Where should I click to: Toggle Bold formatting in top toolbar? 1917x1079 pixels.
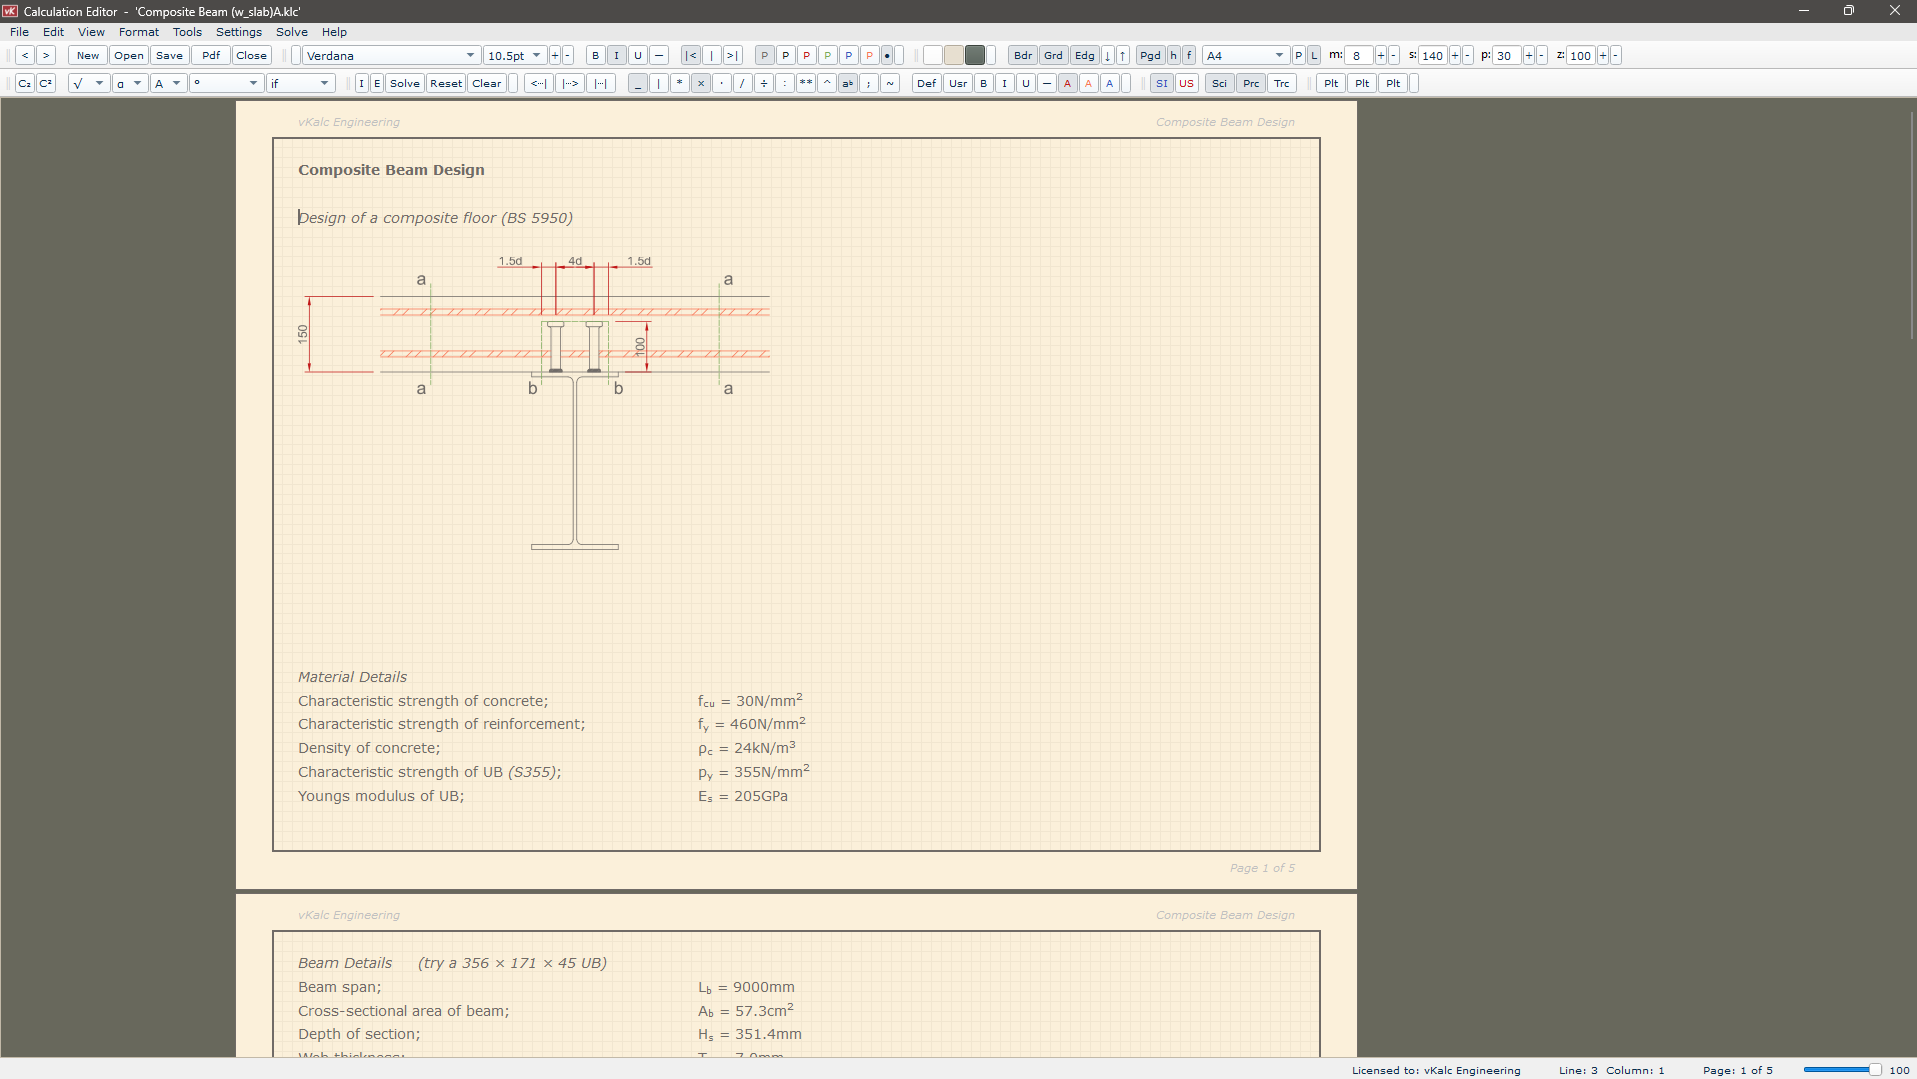596,56
